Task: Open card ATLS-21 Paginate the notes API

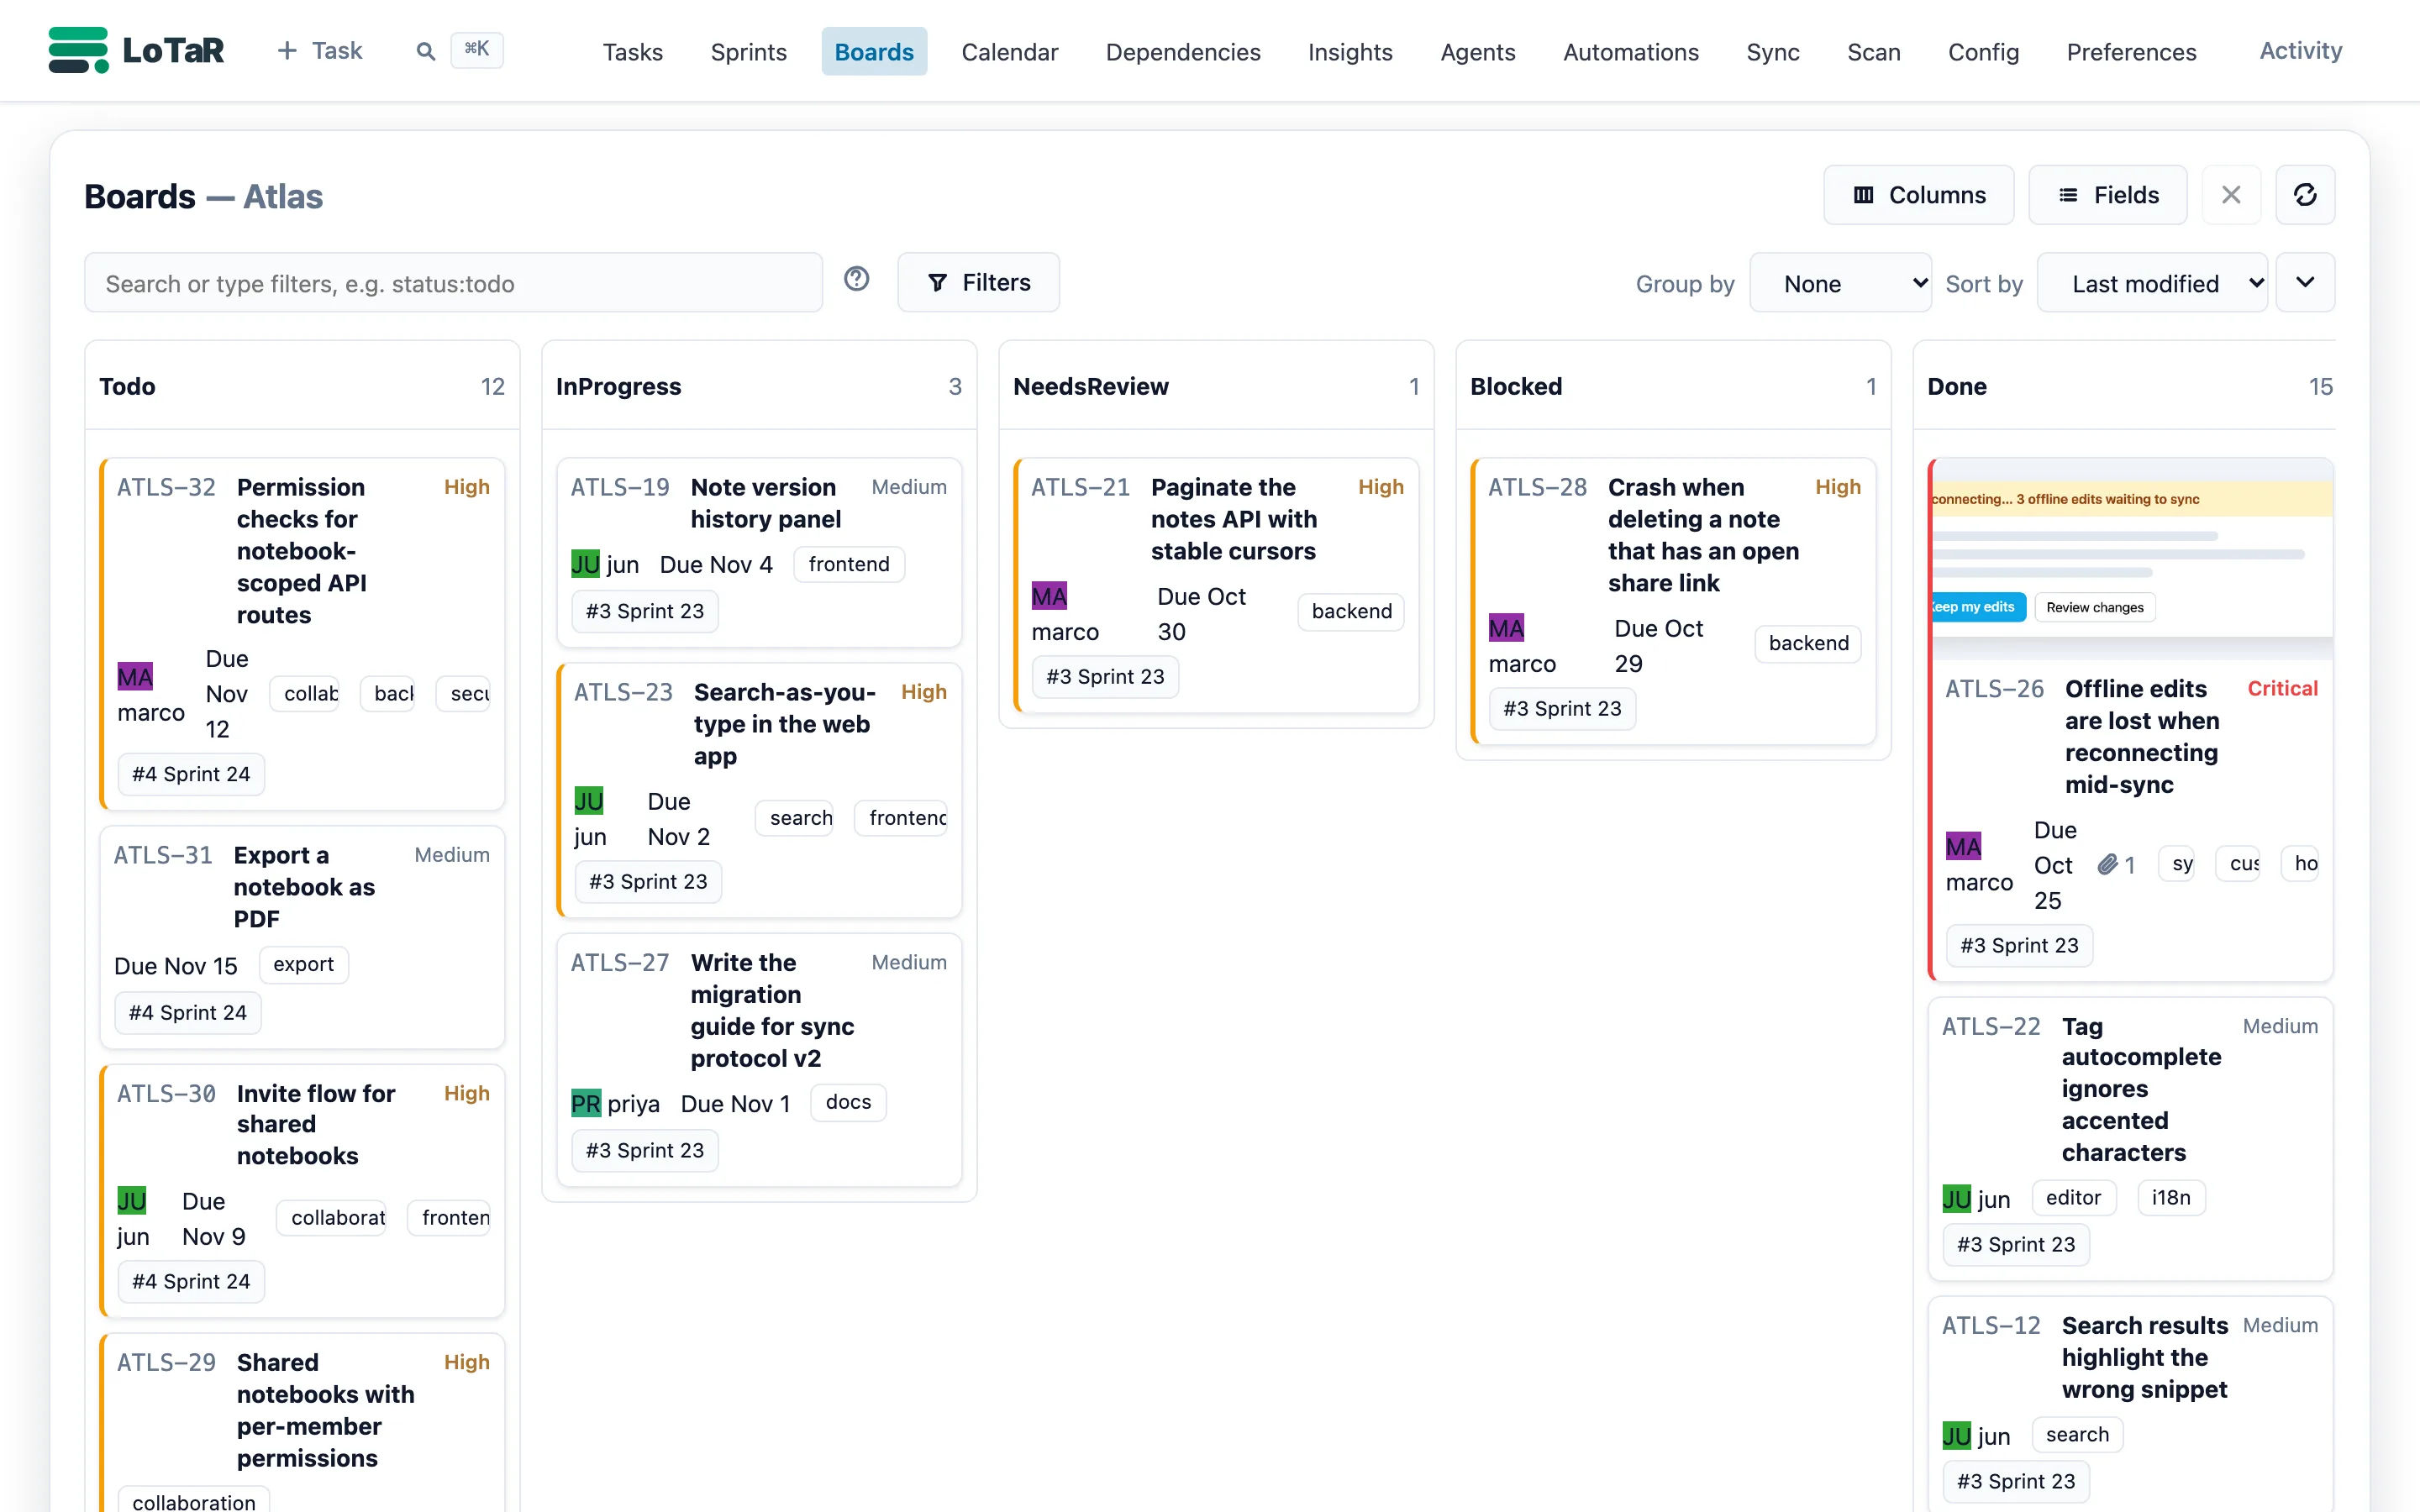Action: (x=1233, y=519)
